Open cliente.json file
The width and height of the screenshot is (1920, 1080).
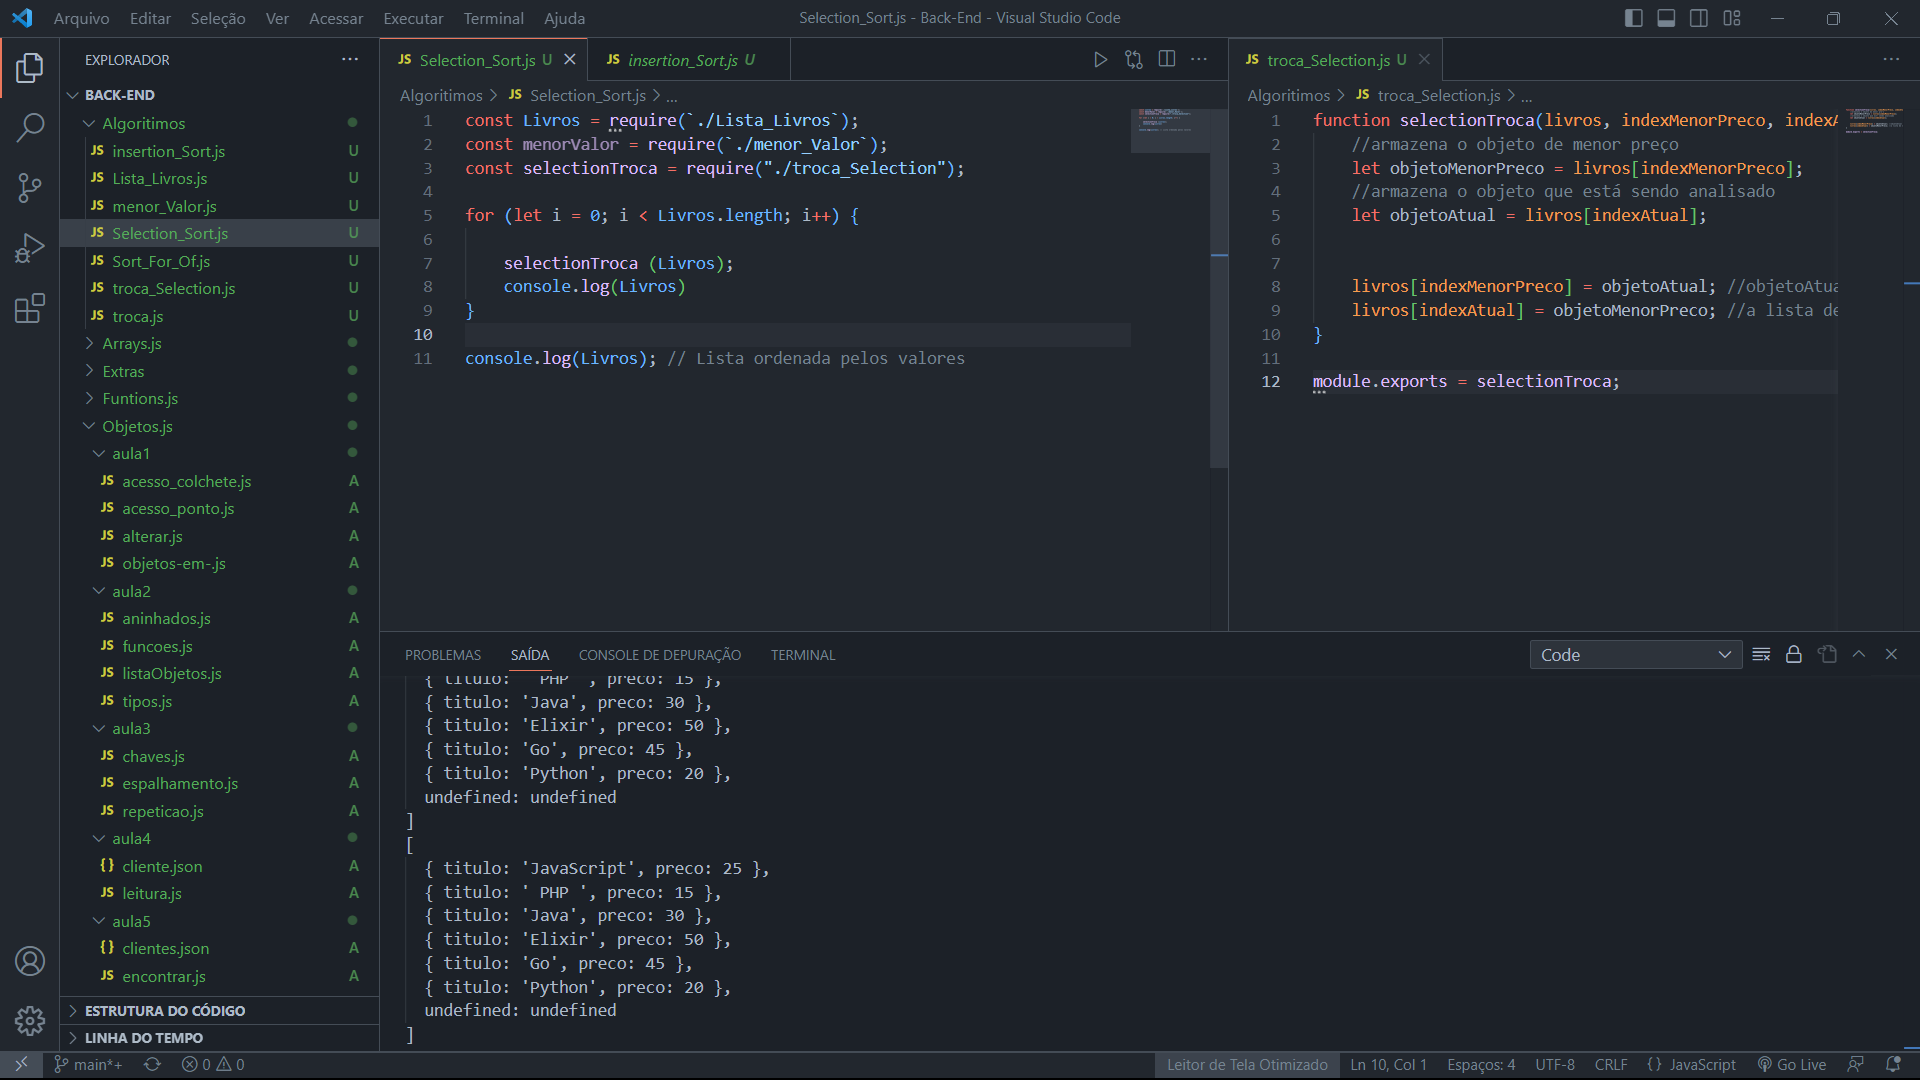tap(219, 866)
